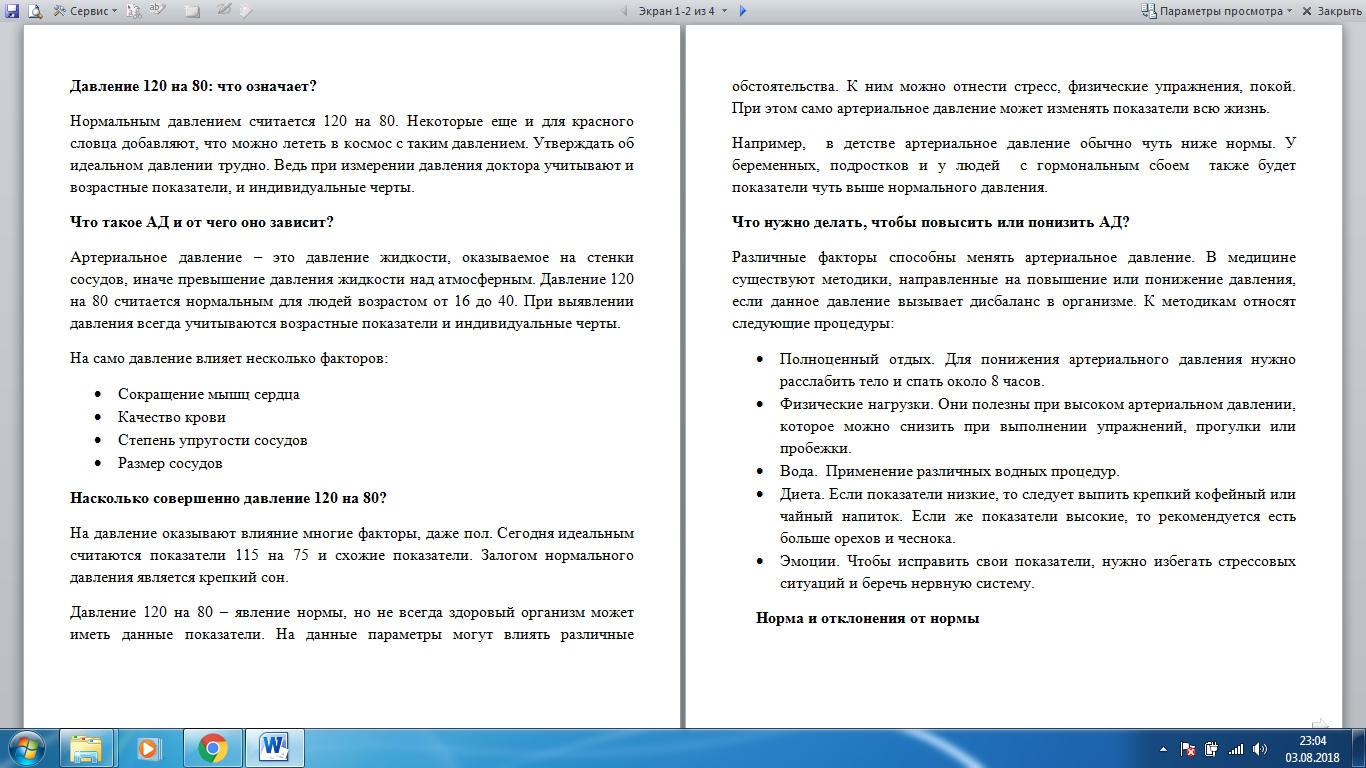Click the paragraph starting "Нормальным давлением считается"
Image resolution: width=1366 pixels, height=768 pixels.
[x=352, y=154]
